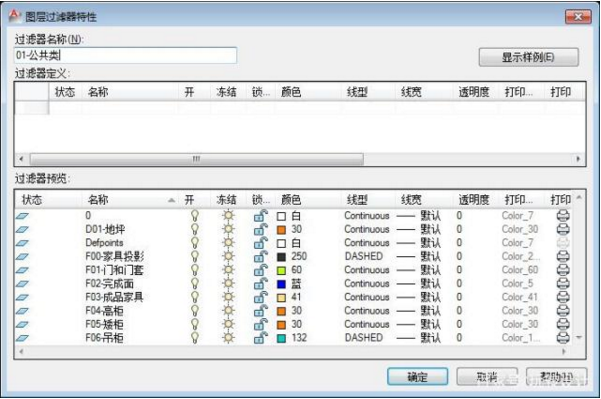This screenshot has height=399, width=601.
Task: Click right arrow of filter definition scrollbar
Action: (578, 159)
